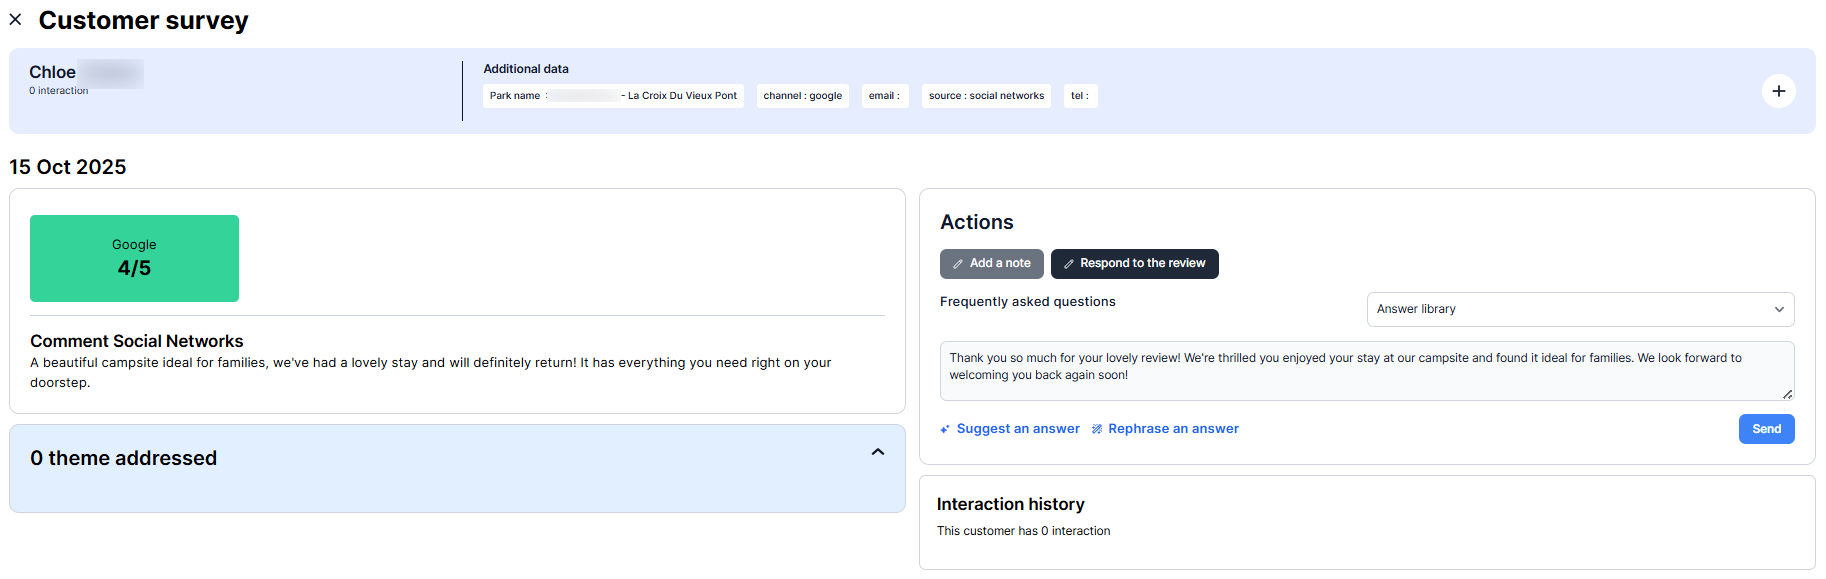The image size is (1826, 579).
Task: Click Respond to the review button
Action: coord(1134,264)
